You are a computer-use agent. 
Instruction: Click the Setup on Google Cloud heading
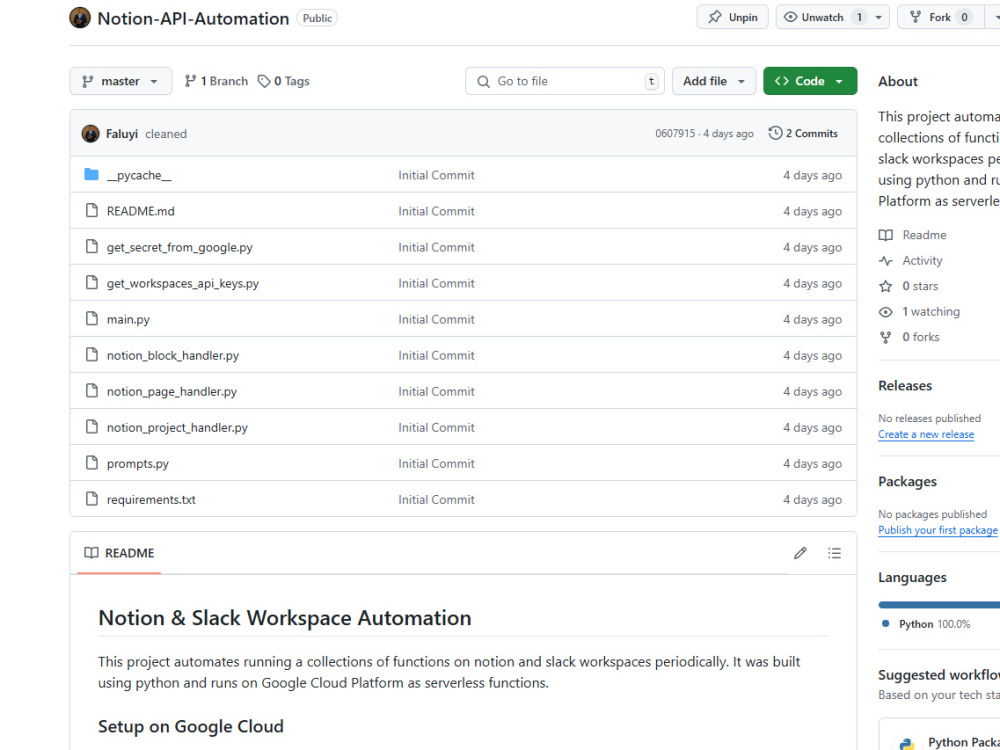click(191, 726)
